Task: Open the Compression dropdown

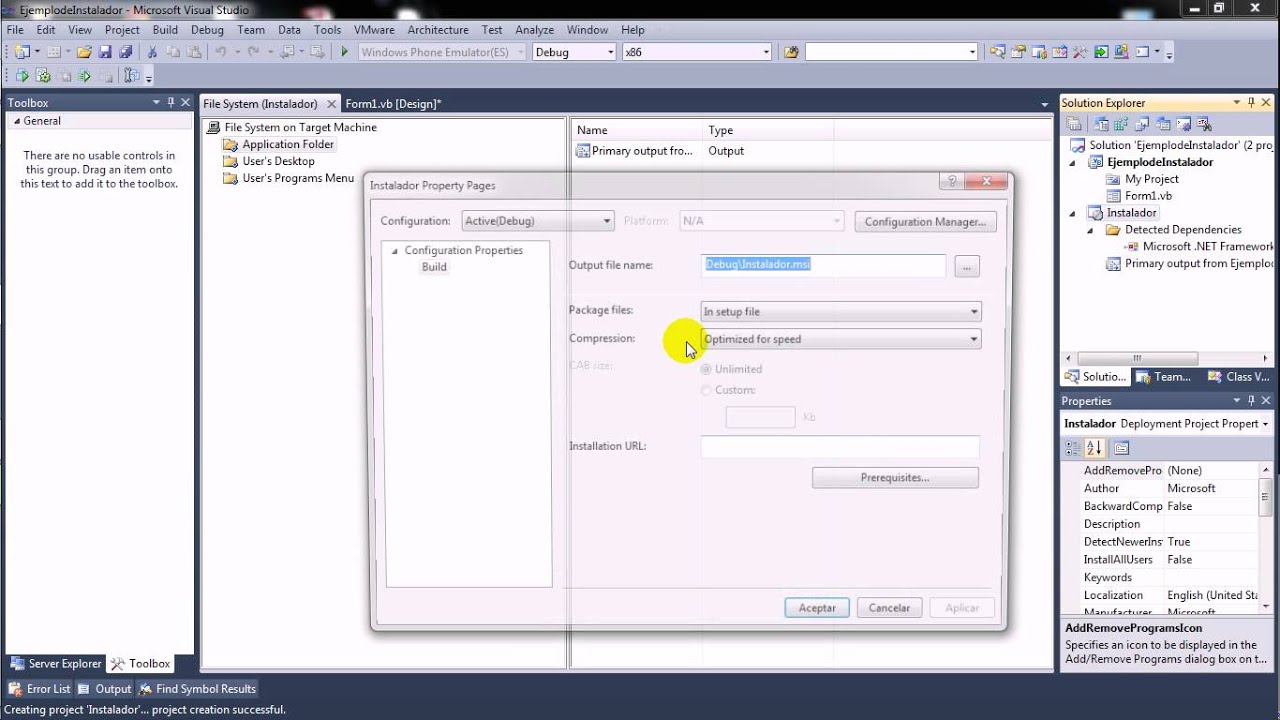Action: click(841, 339)
